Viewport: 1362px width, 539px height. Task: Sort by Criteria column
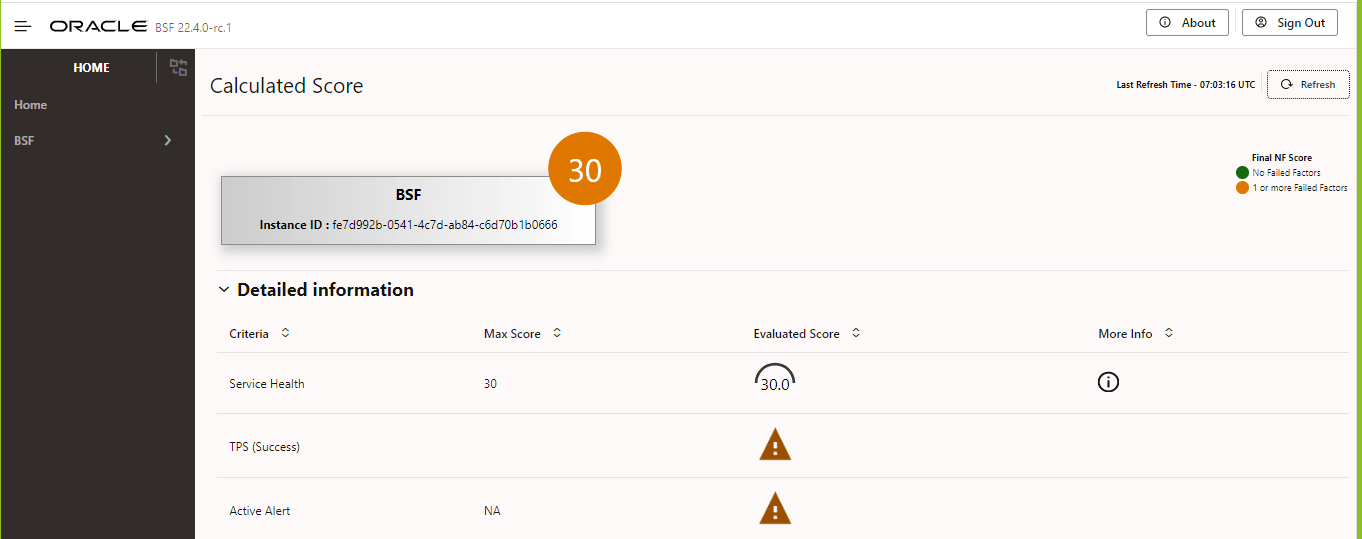point(285,333)
